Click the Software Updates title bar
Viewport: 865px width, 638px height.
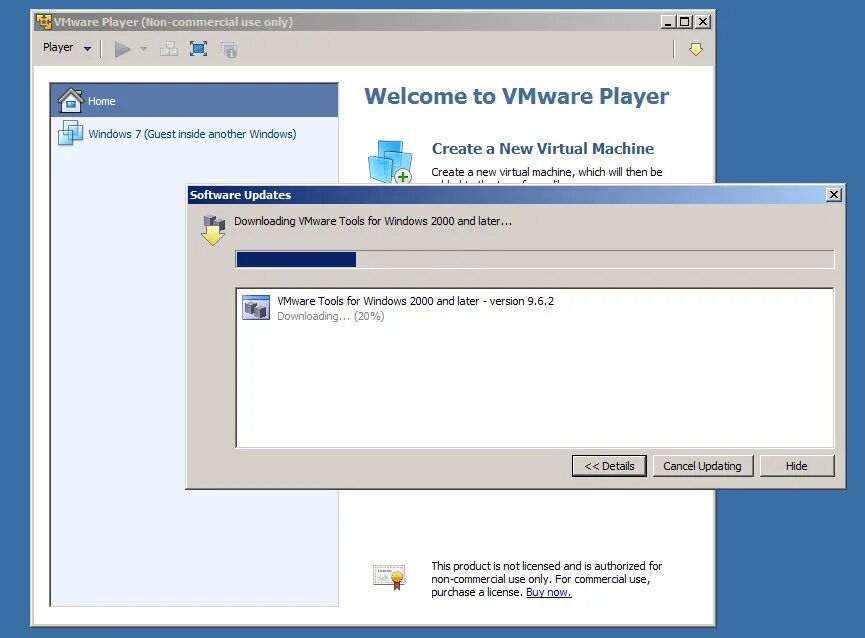pos(506,195)
